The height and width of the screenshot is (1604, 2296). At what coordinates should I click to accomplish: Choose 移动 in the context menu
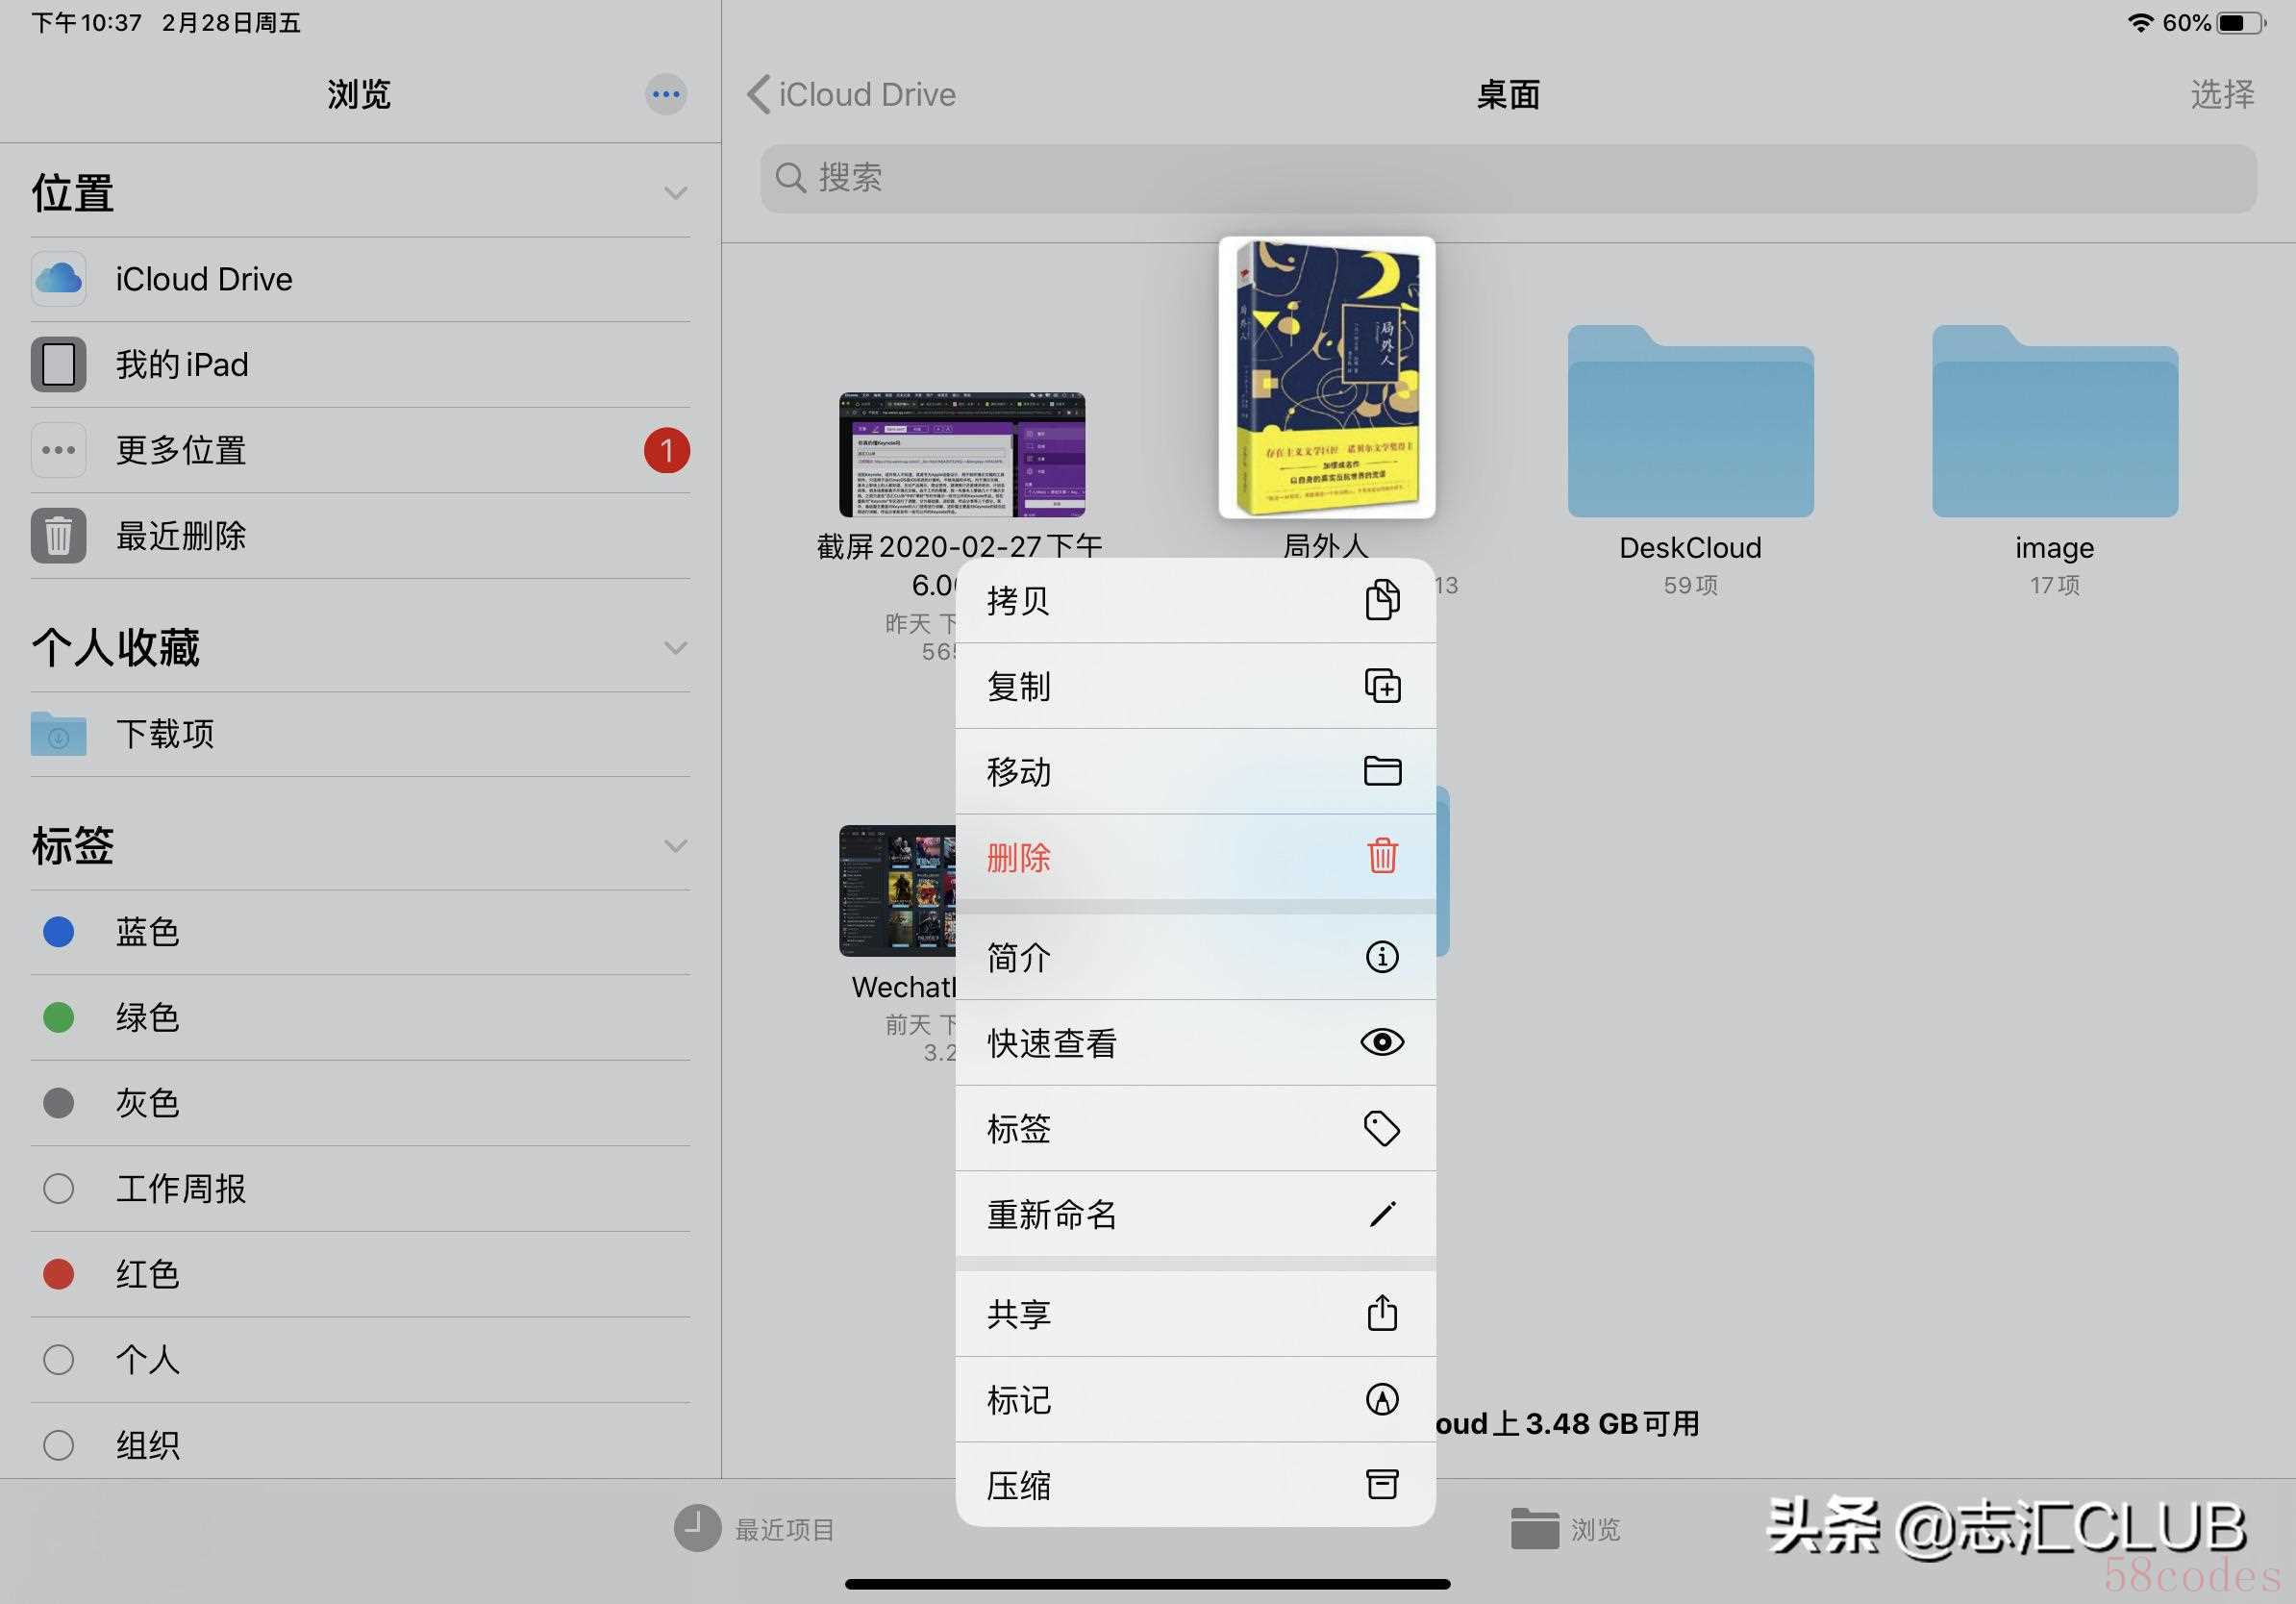pos(1195,771)
